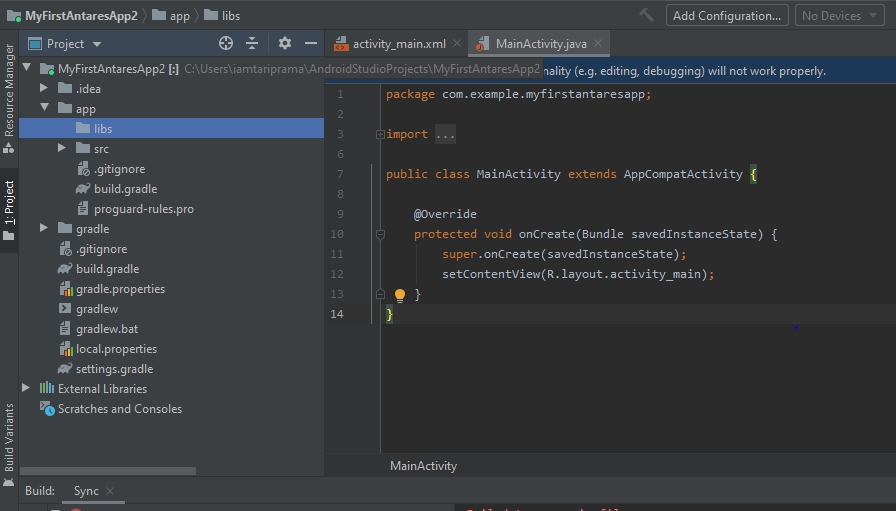Close the MainActivity.java tab
Image resolution: width=896 pixels, height=511 pixels.
click(x=599, y=44)
